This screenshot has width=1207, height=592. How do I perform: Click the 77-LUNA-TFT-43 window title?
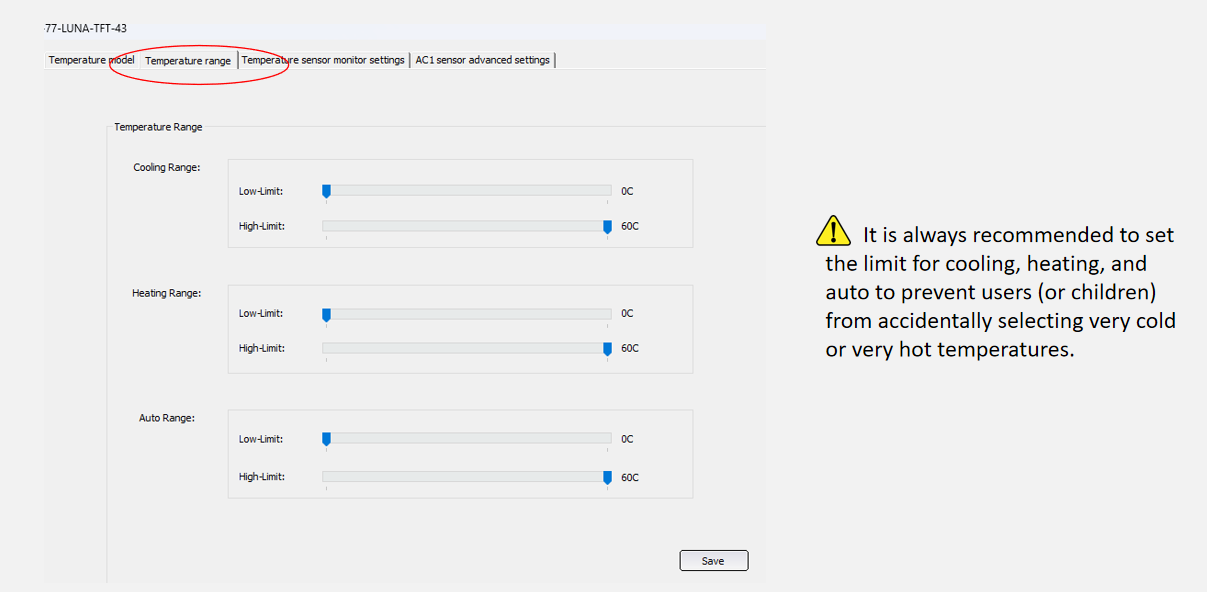click(x=86, y=28)
